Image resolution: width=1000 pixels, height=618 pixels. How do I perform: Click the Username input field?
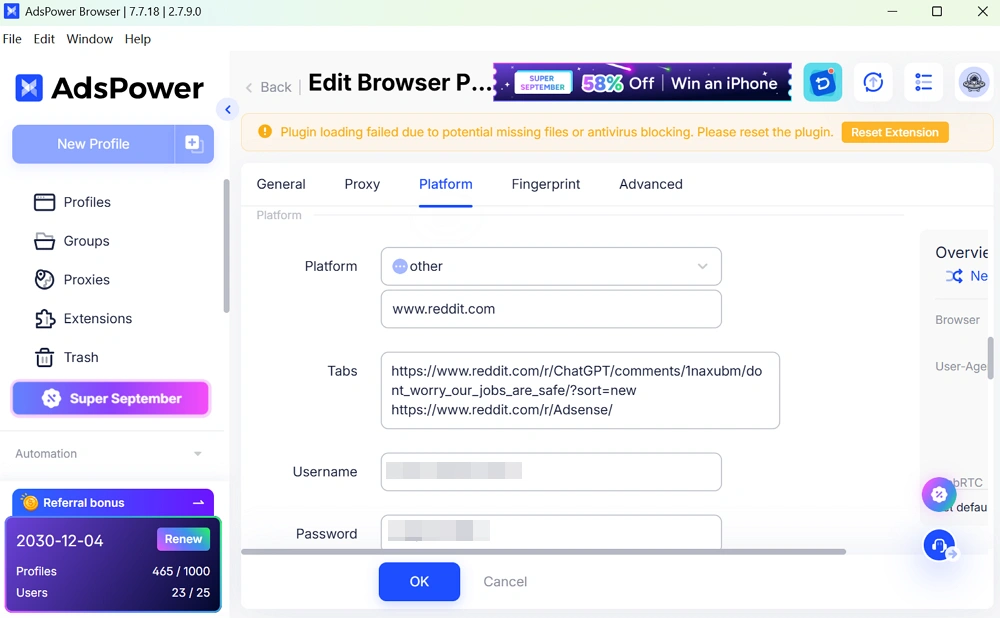click(551, 472)
